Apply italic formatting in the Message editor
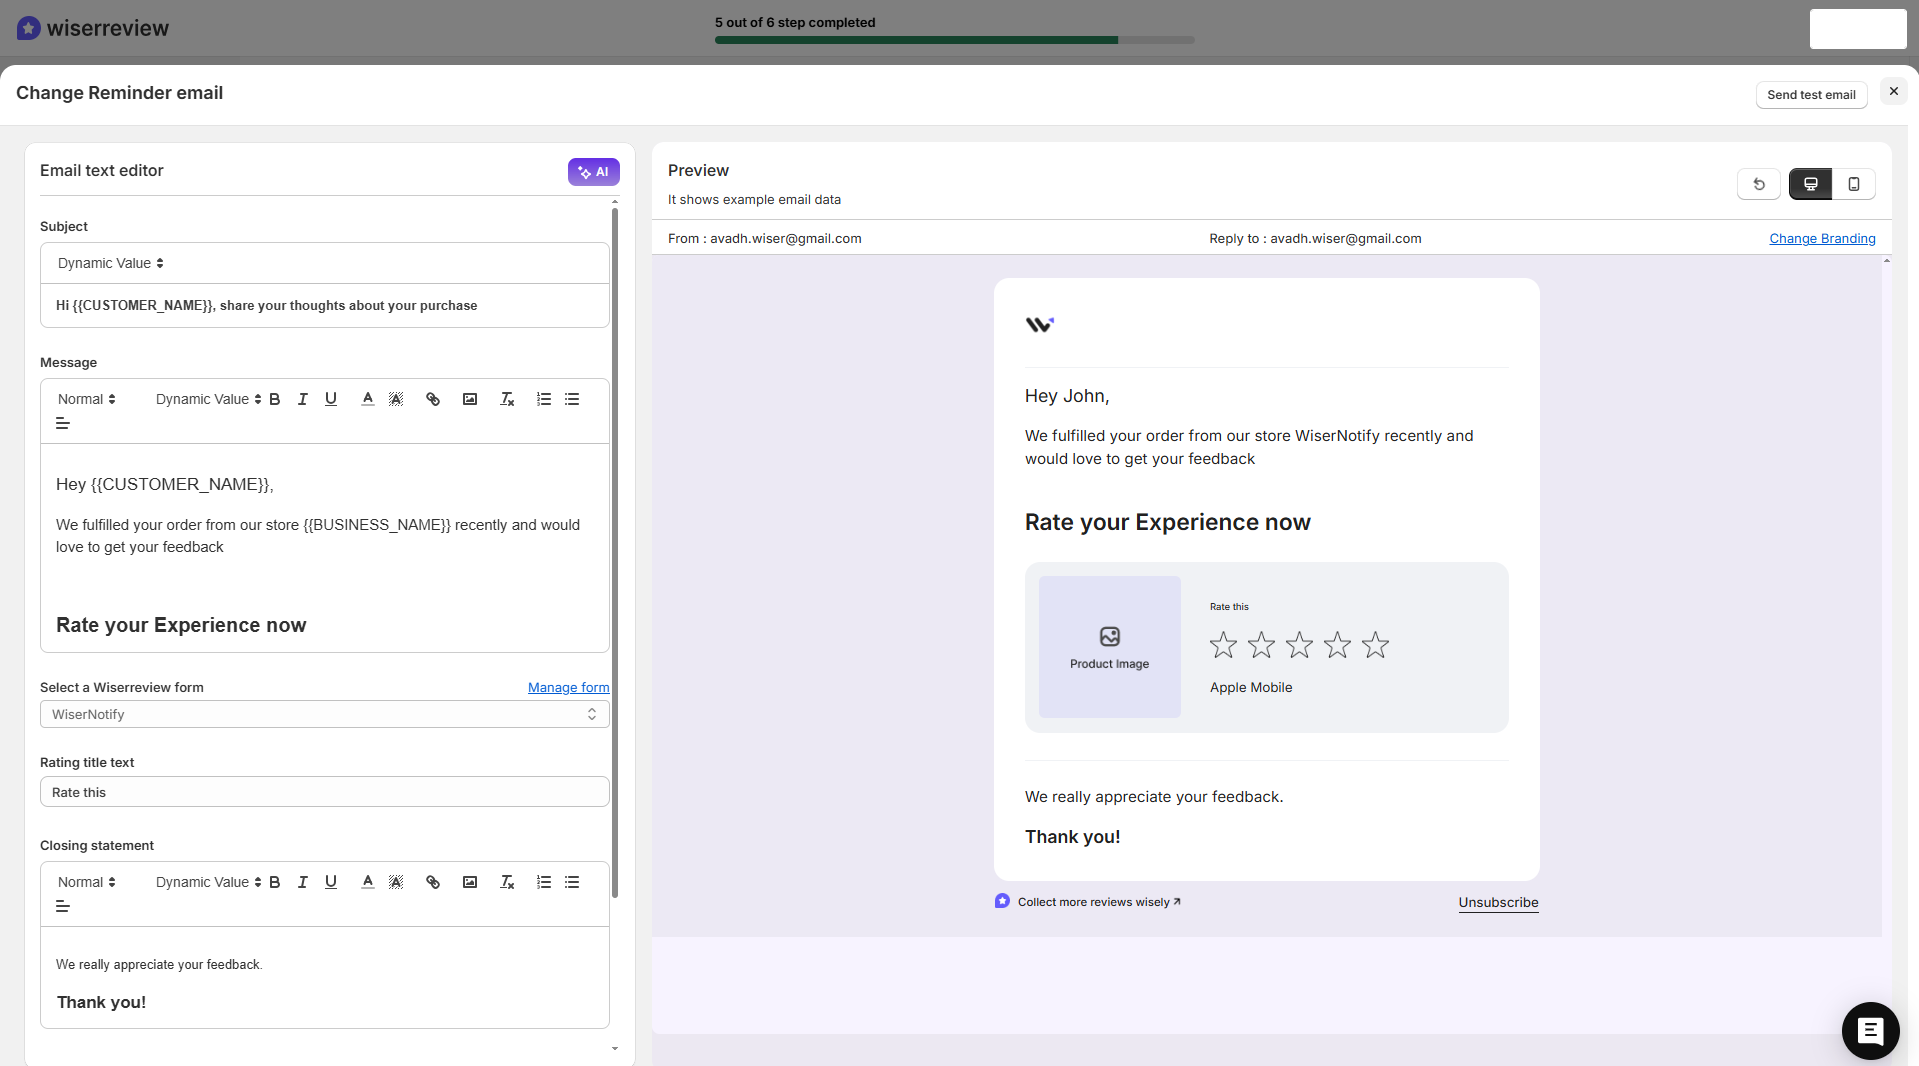 [x=302, y=399]
